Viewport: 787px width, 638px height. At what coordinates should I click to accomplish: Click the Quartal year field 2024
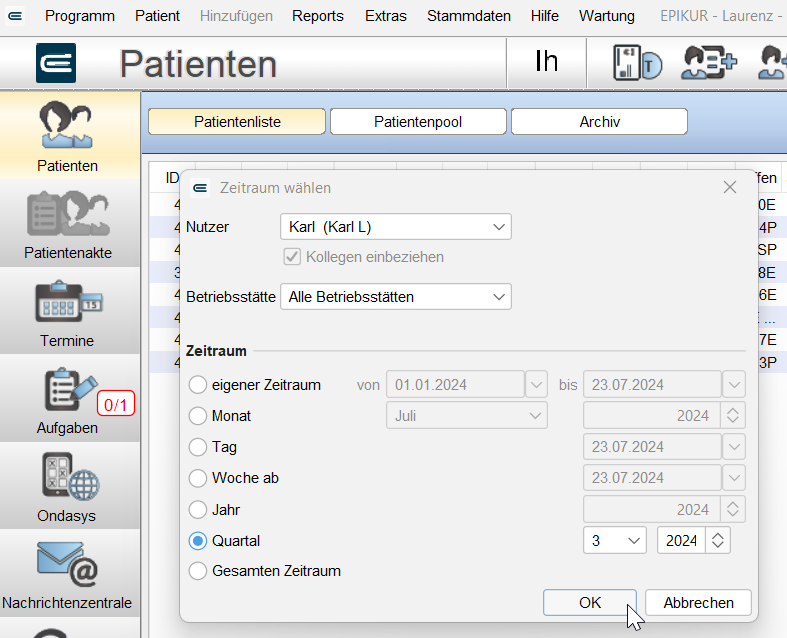click(x=681, y=541)
